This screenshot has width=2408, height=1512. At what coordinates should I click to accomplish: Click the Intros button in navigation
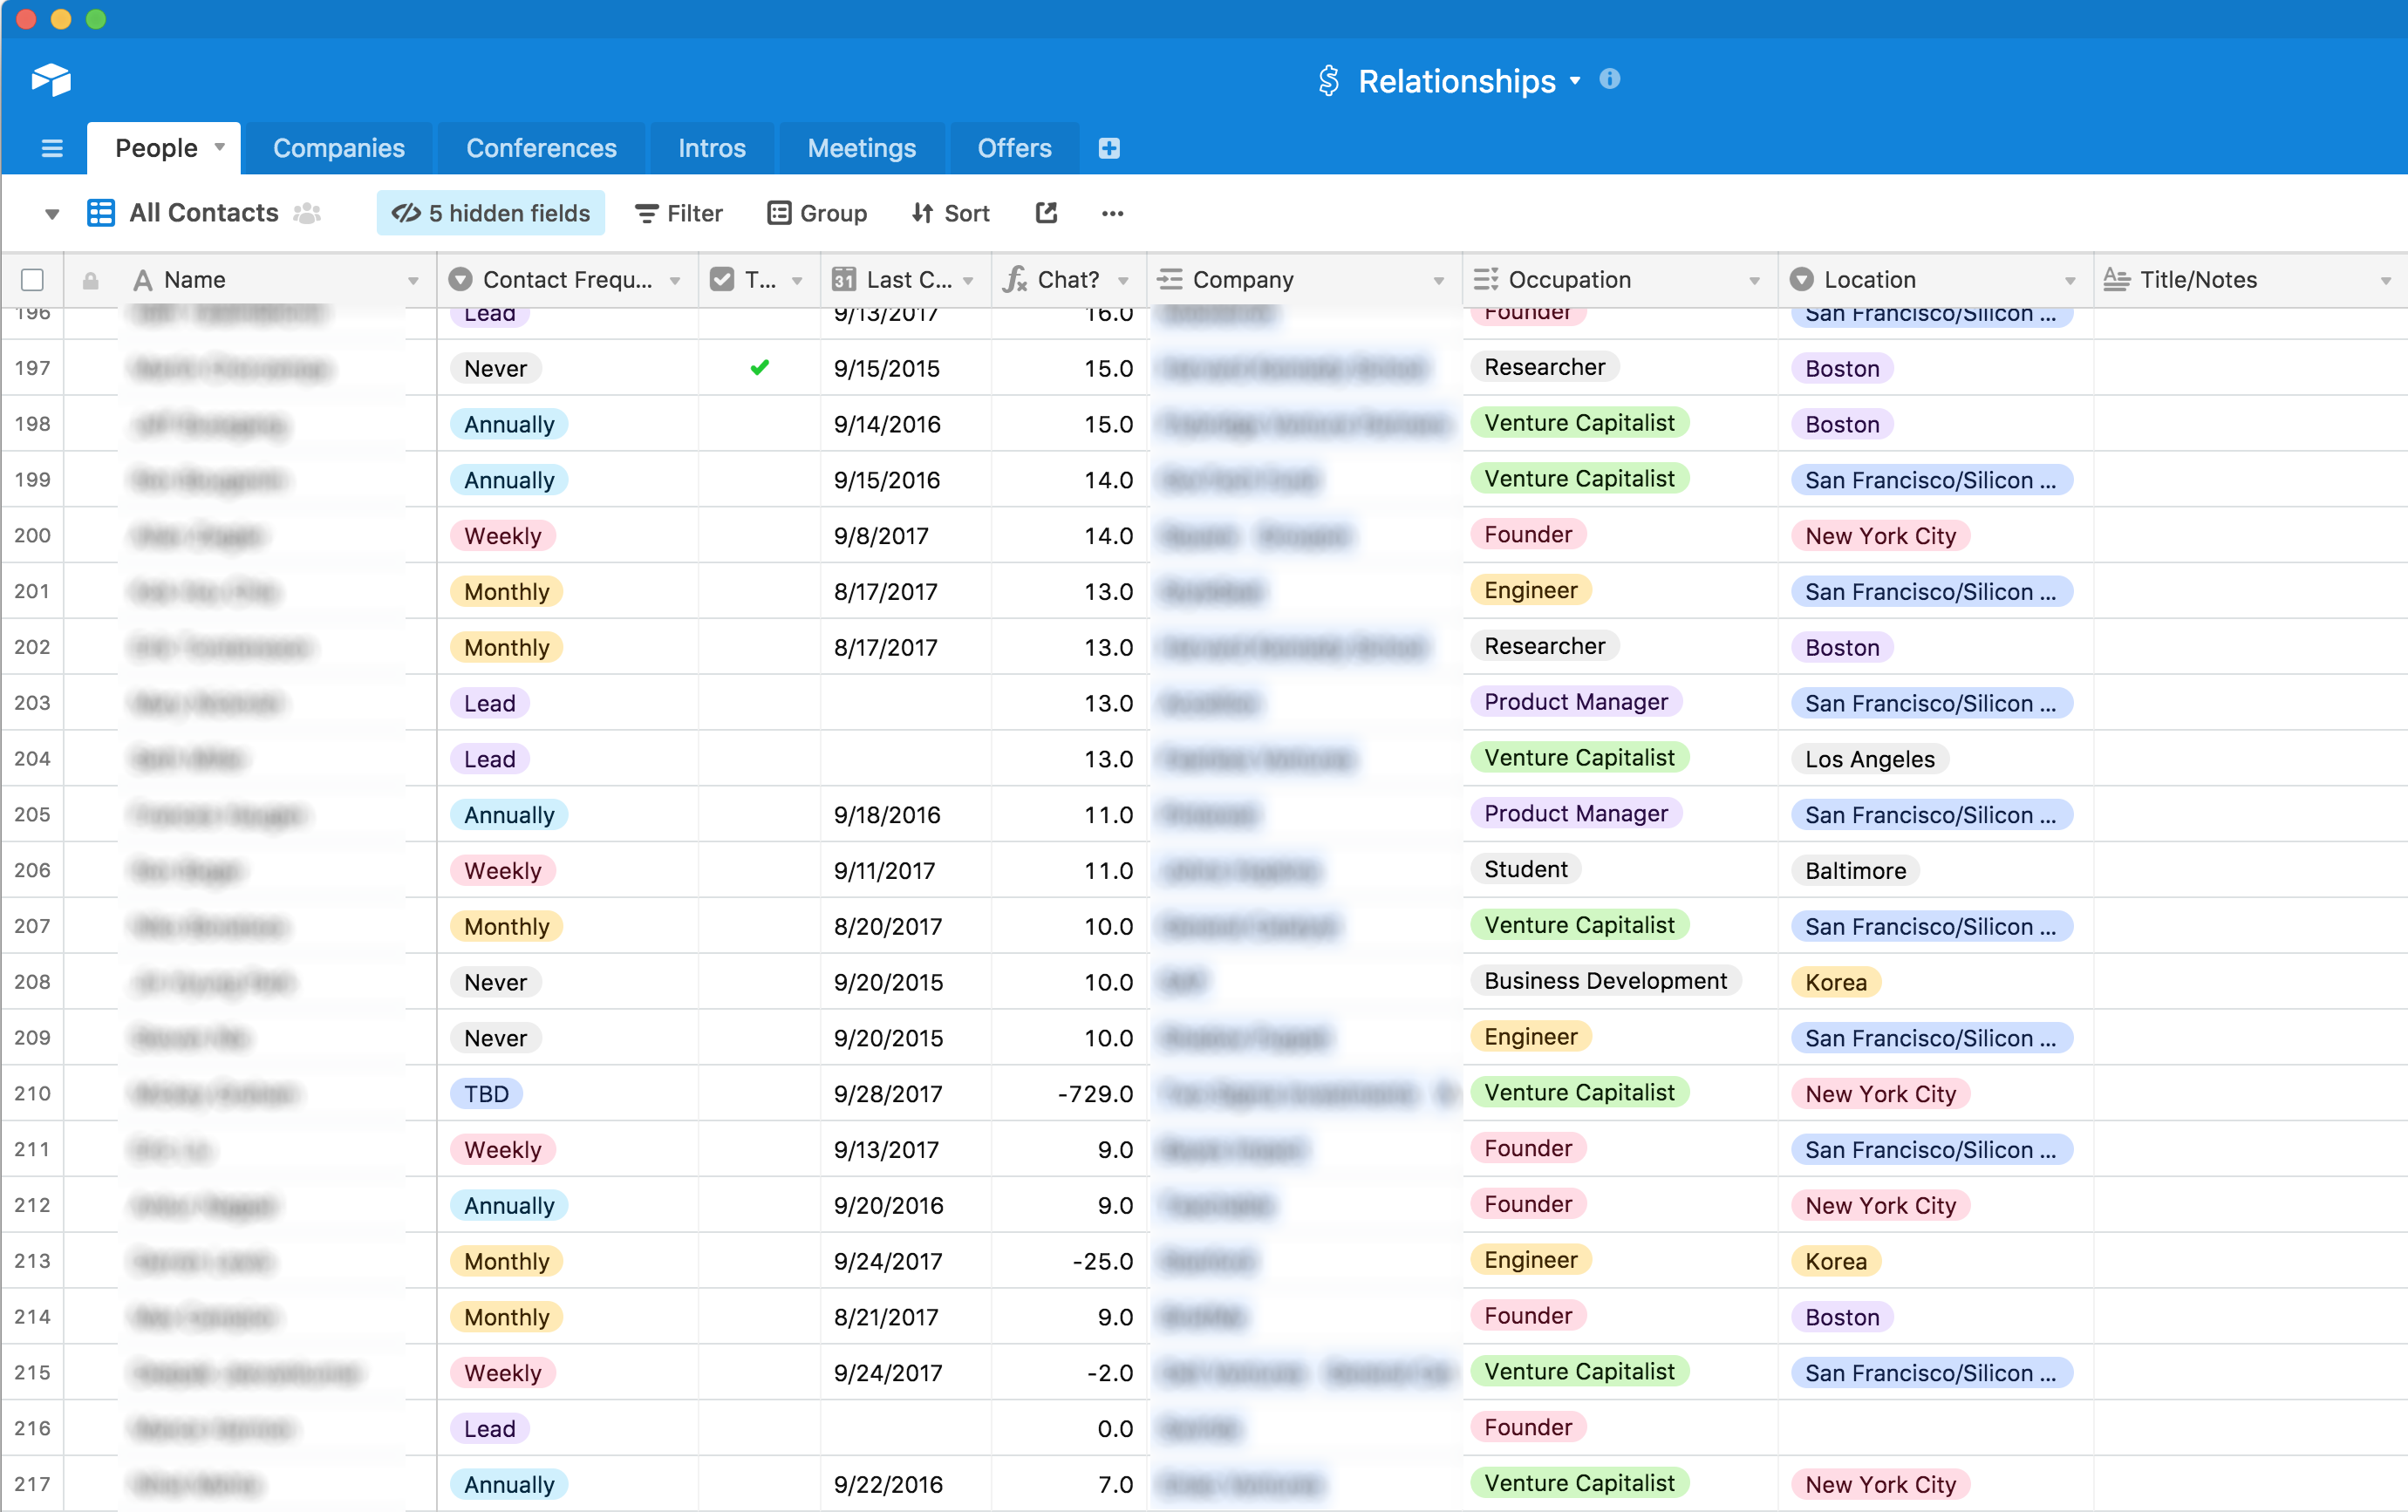point(713,146)
